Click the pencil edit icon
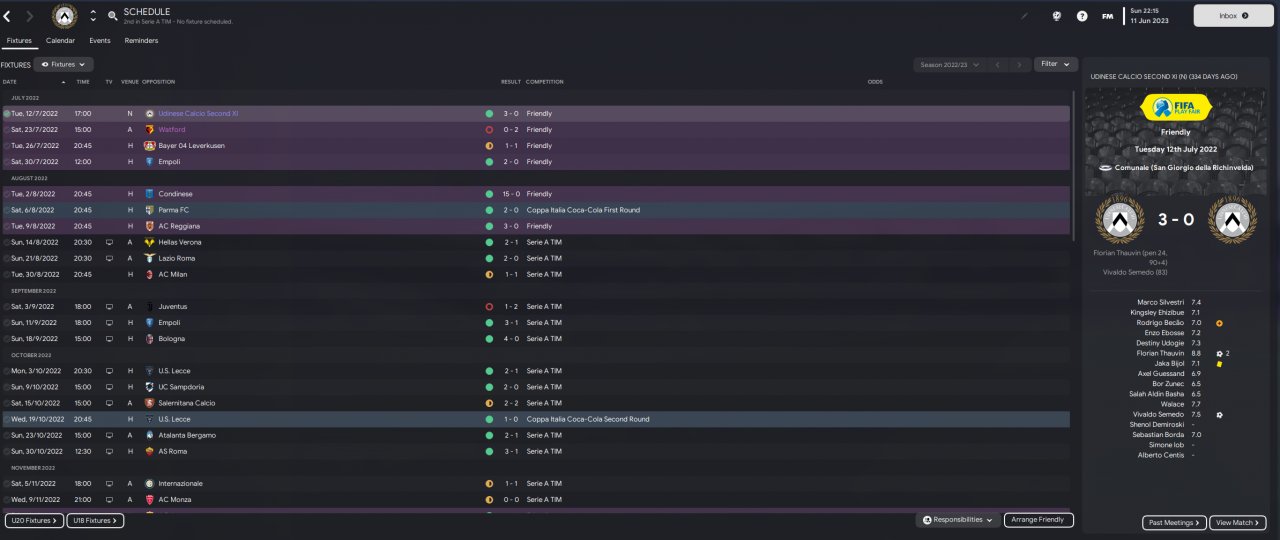 (1024, 16)
